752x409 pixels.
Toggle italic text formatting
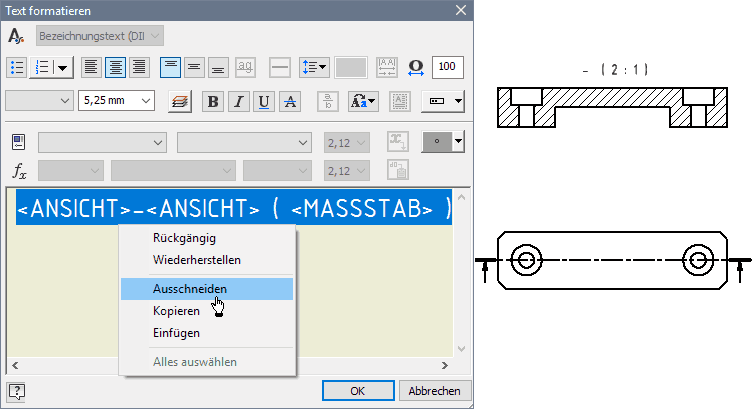[239, 100]
